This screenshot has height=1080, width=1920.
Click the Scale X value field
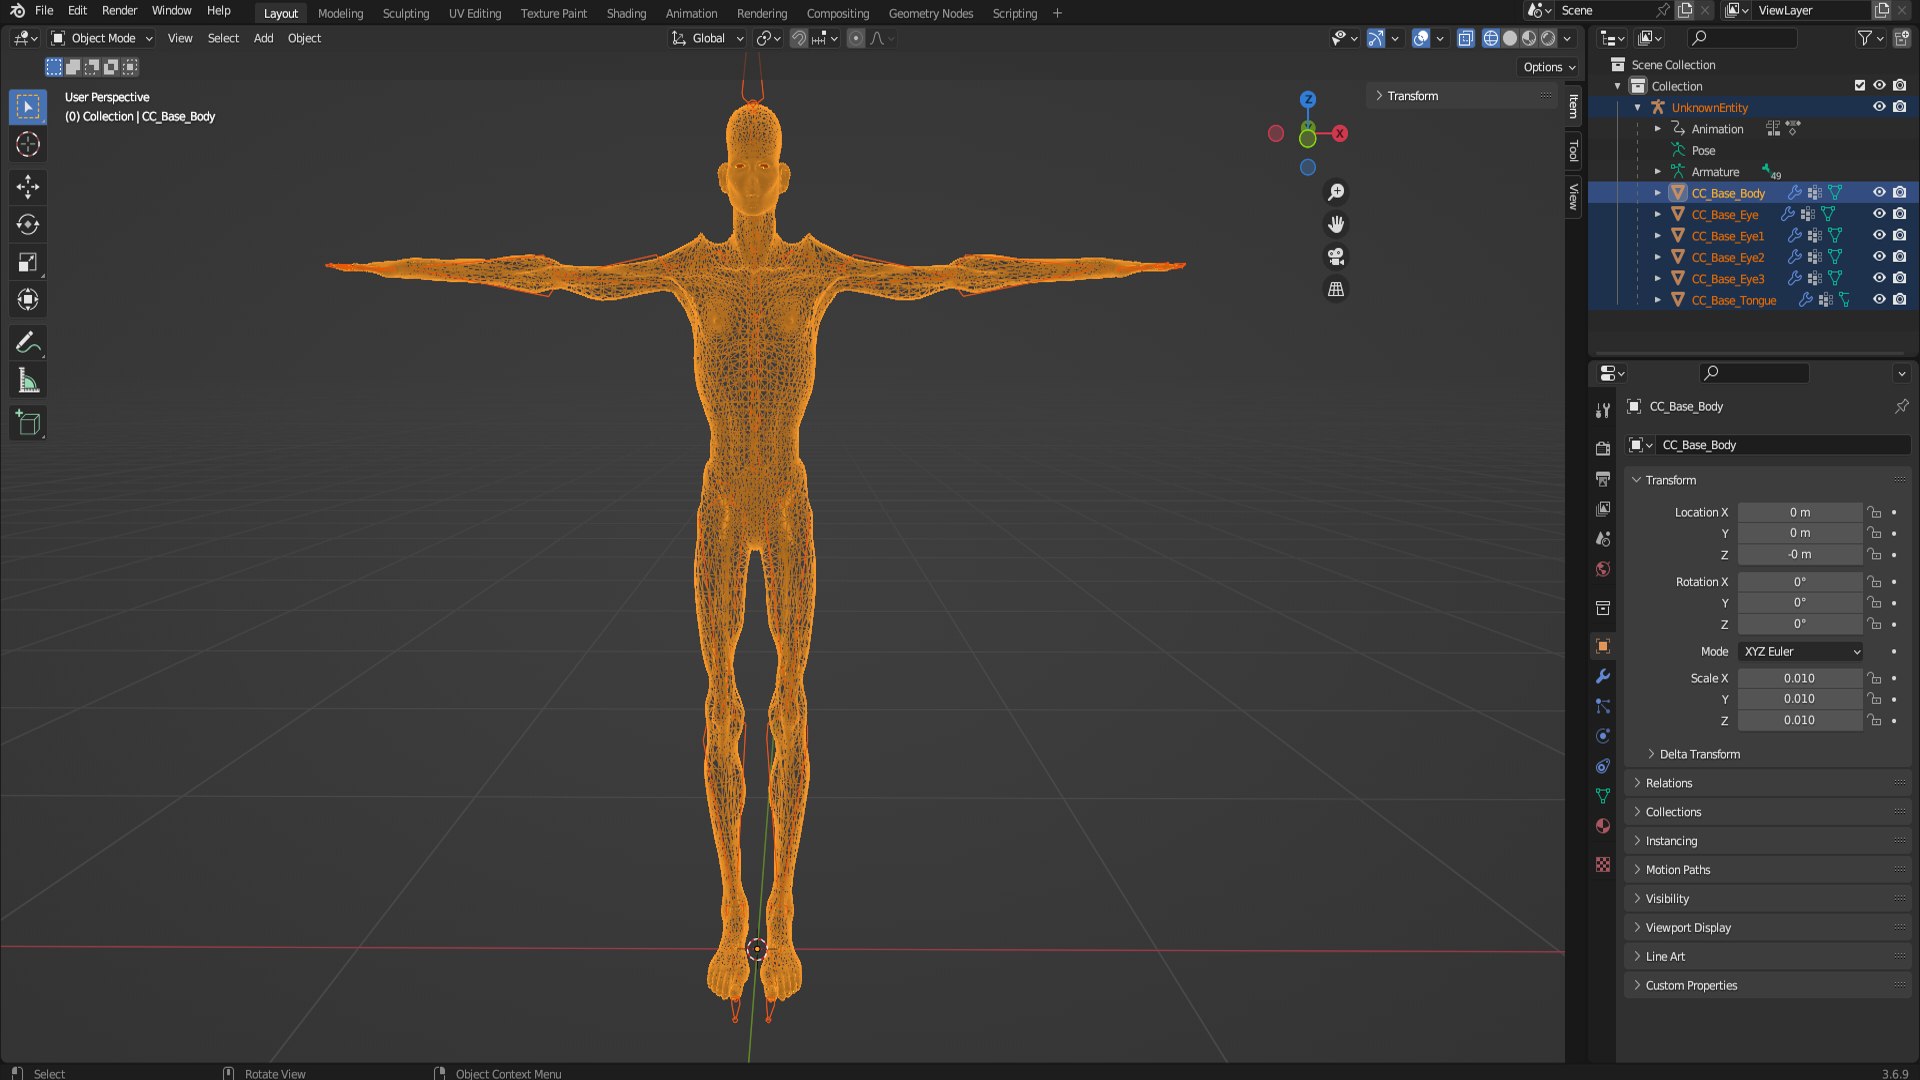tap(1799, 678)
